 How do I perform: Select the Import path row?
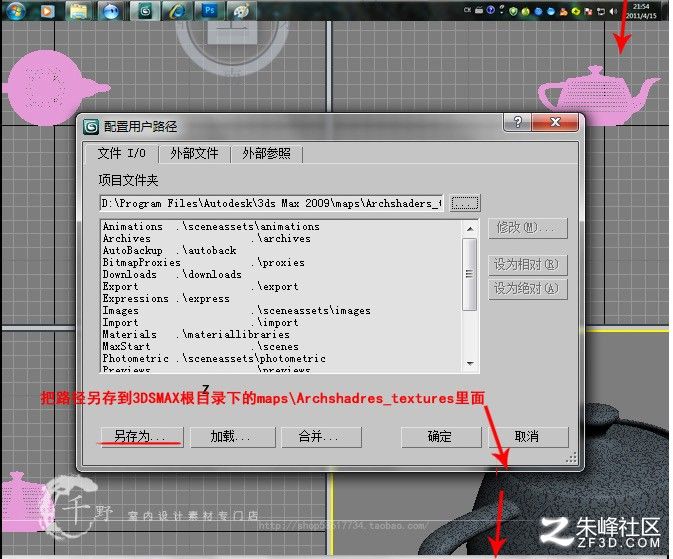281,322
